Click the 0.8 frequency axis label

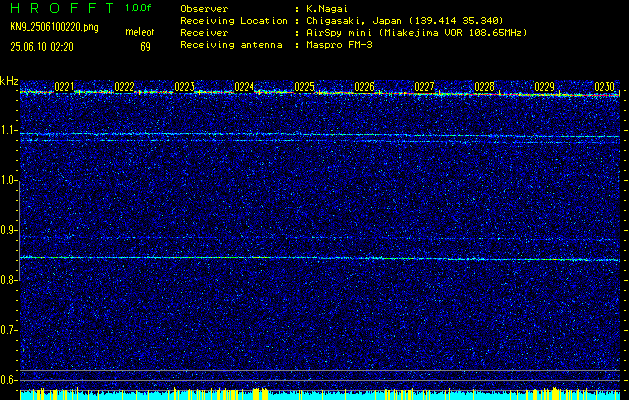pos(8,280)
